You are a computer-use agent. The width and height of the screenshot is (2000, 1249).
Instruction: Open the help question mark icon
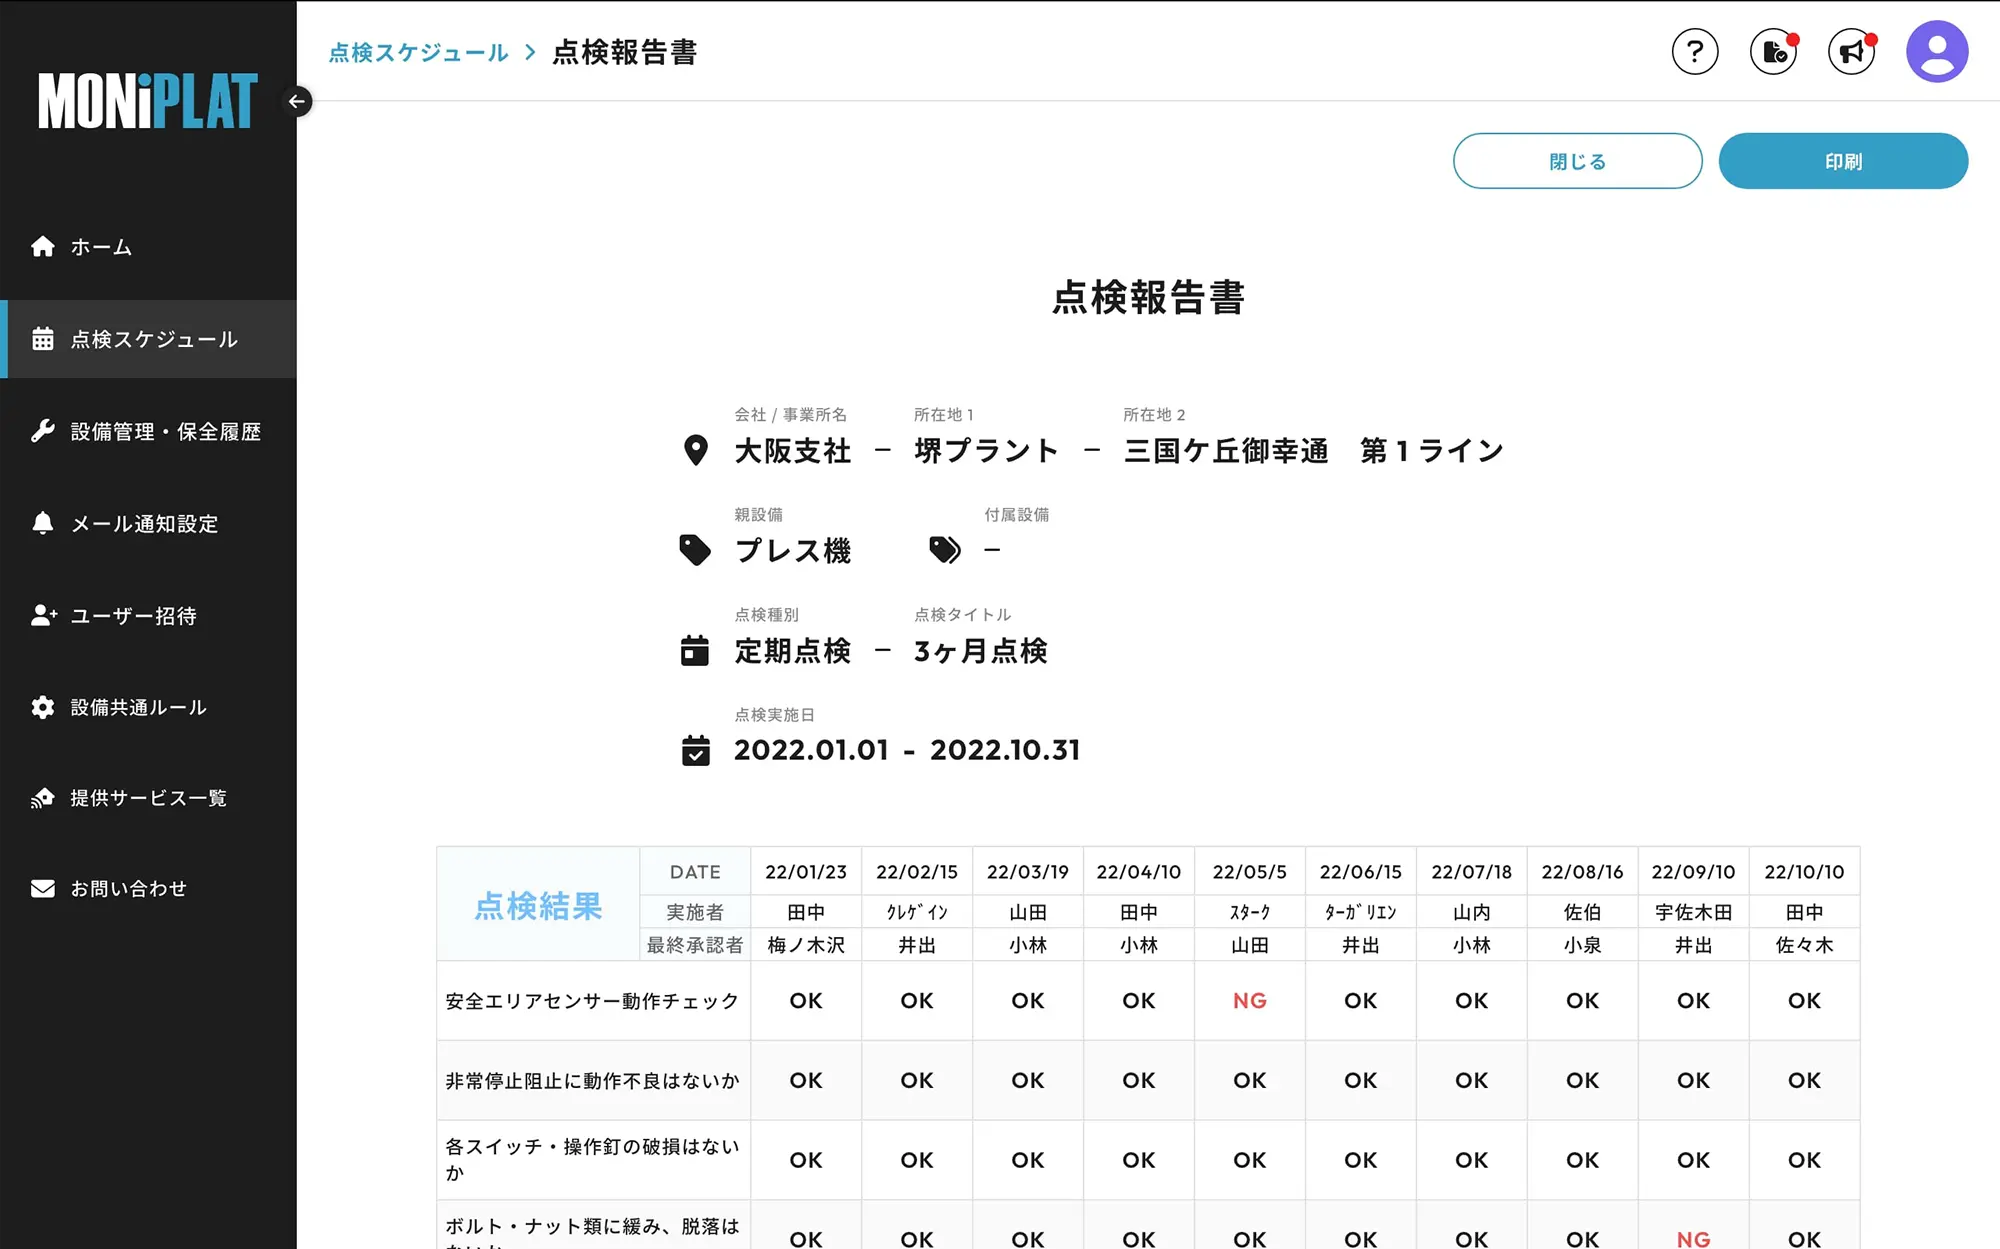click(x=1695, y=51)
